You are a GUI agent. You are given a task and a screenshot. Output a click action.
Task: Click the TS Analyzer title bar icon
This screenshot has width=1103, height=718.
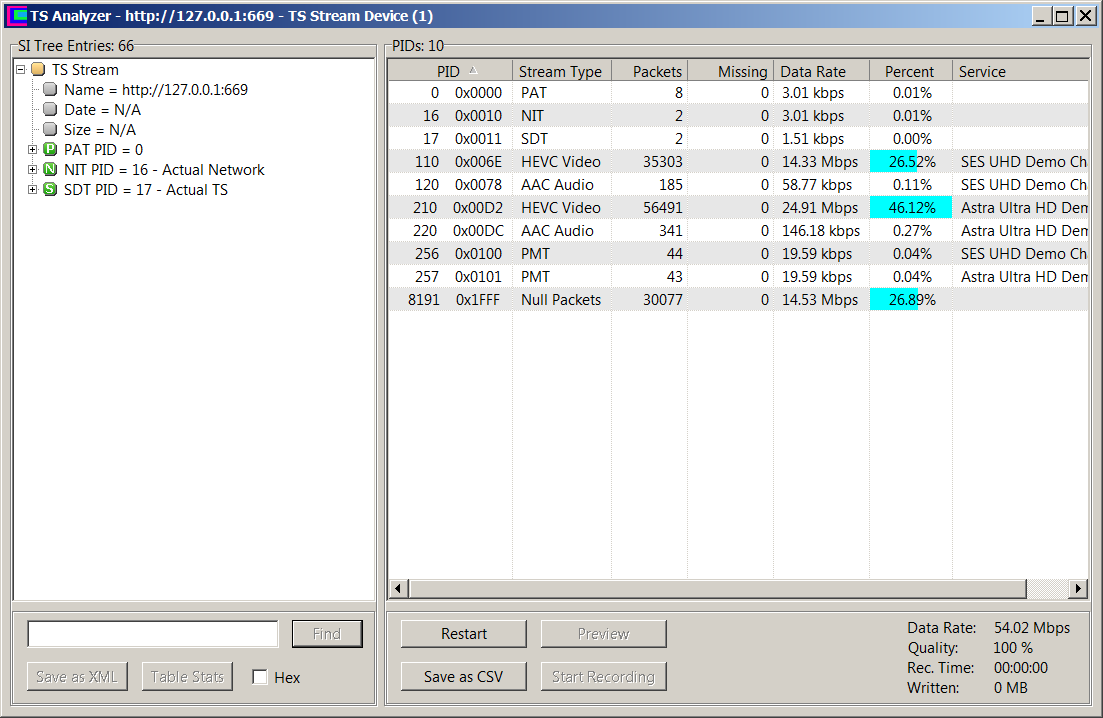[x=18, y=16]
